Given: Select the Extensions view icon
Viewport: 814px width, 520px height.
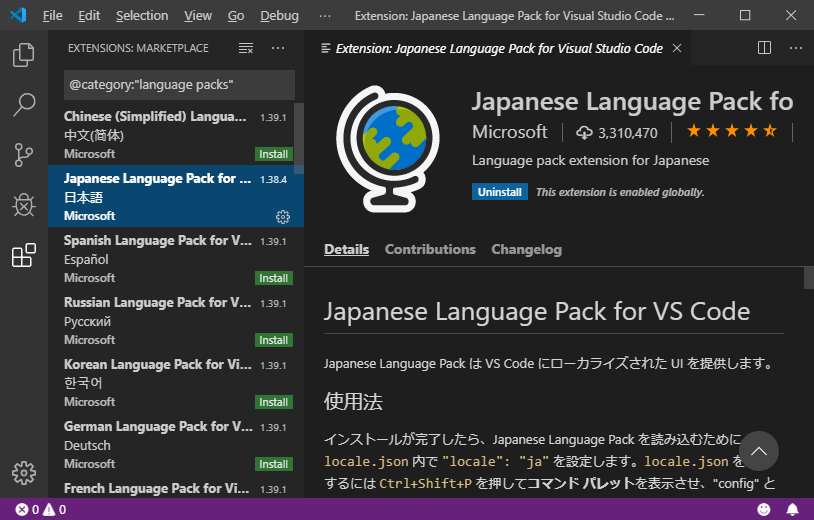Looking at the screenshot, I should tap(23, 255).
